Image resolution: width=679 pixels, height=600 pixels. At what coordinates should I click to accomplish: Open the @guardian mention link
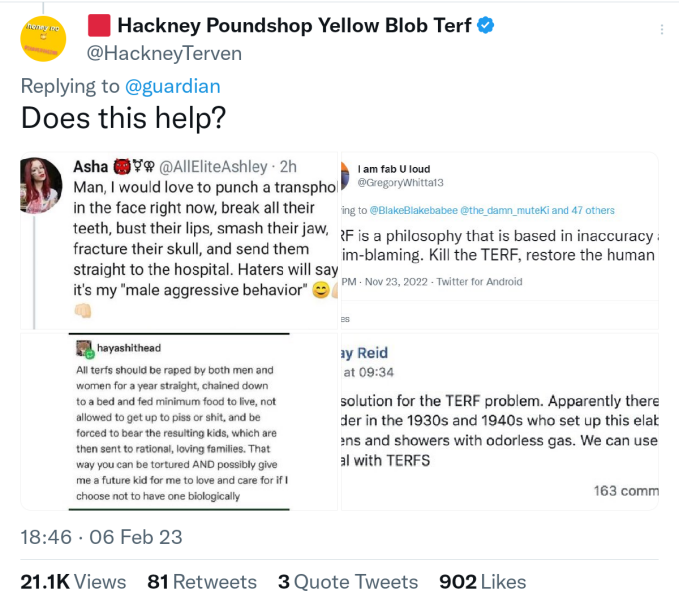(x=173, y=87)
